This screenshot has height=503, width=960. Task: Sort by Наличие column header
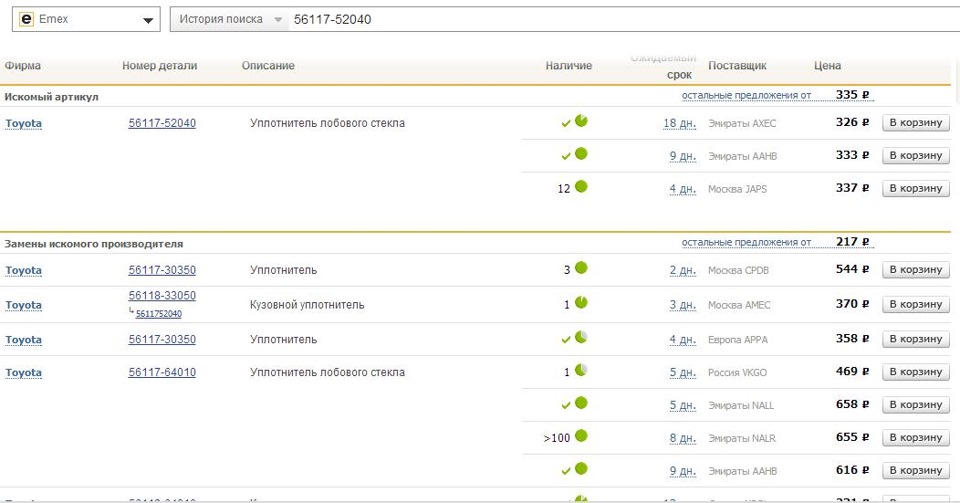click(568, 66)
